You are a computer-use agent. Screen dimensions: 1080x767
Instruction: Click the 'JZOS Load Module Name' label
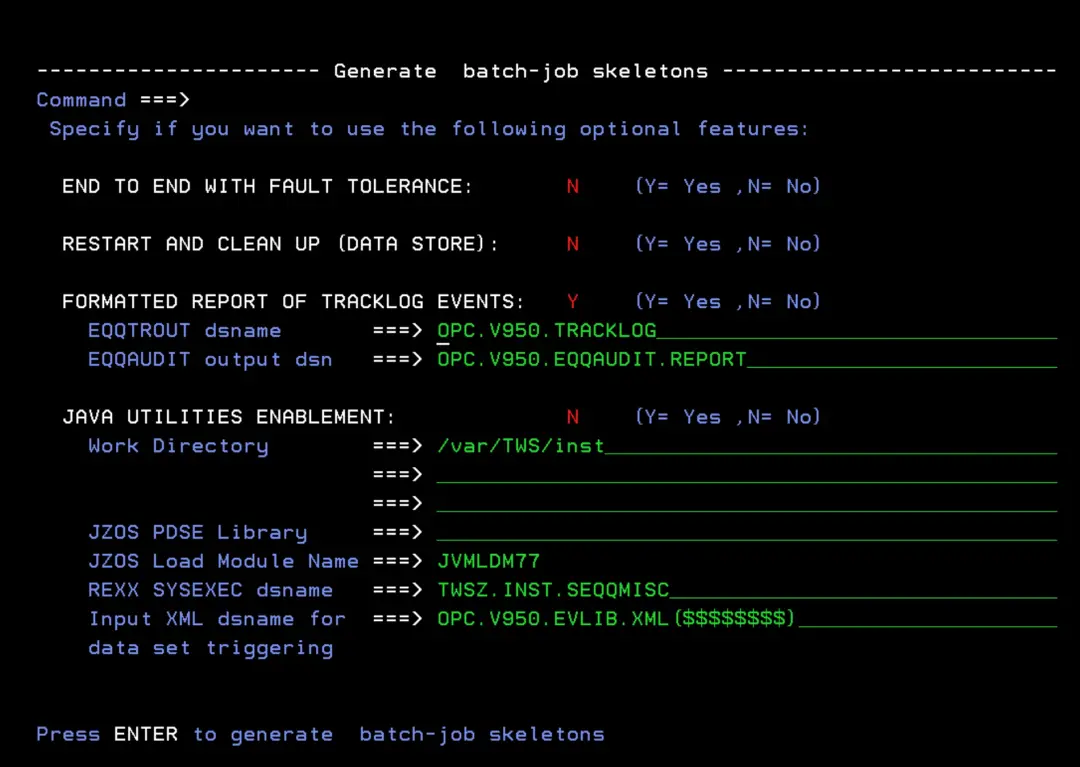click(x=223, y=561)
